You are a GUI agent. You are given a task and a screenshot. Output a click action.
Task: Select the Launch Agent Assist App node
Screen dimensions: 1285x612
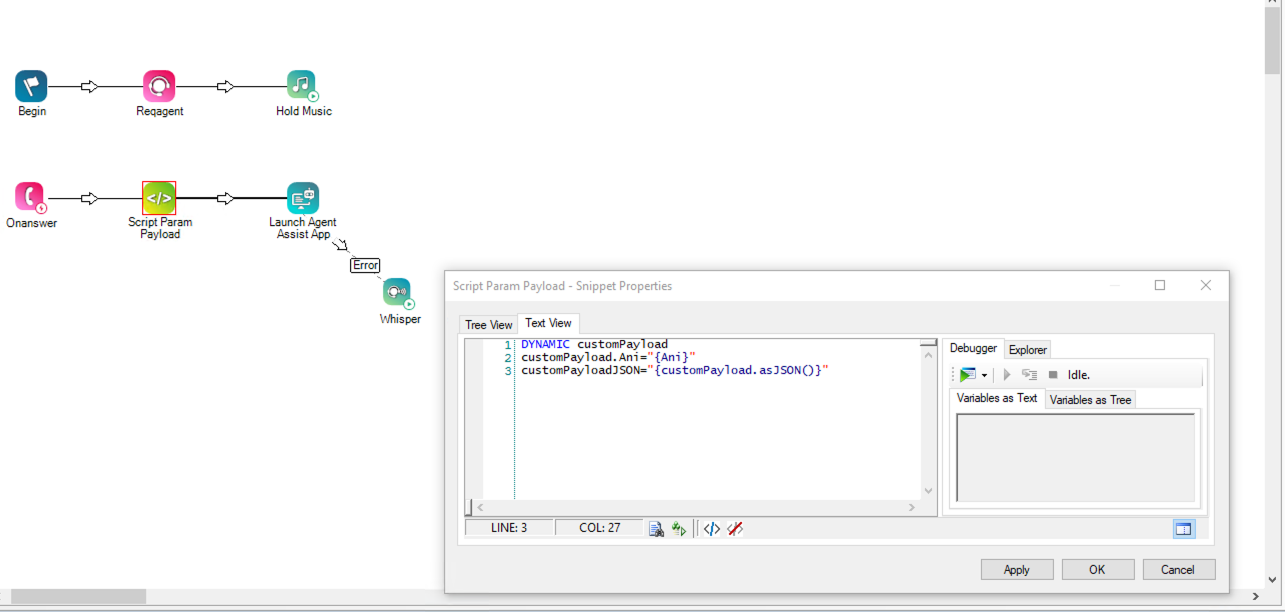(302, 197)
